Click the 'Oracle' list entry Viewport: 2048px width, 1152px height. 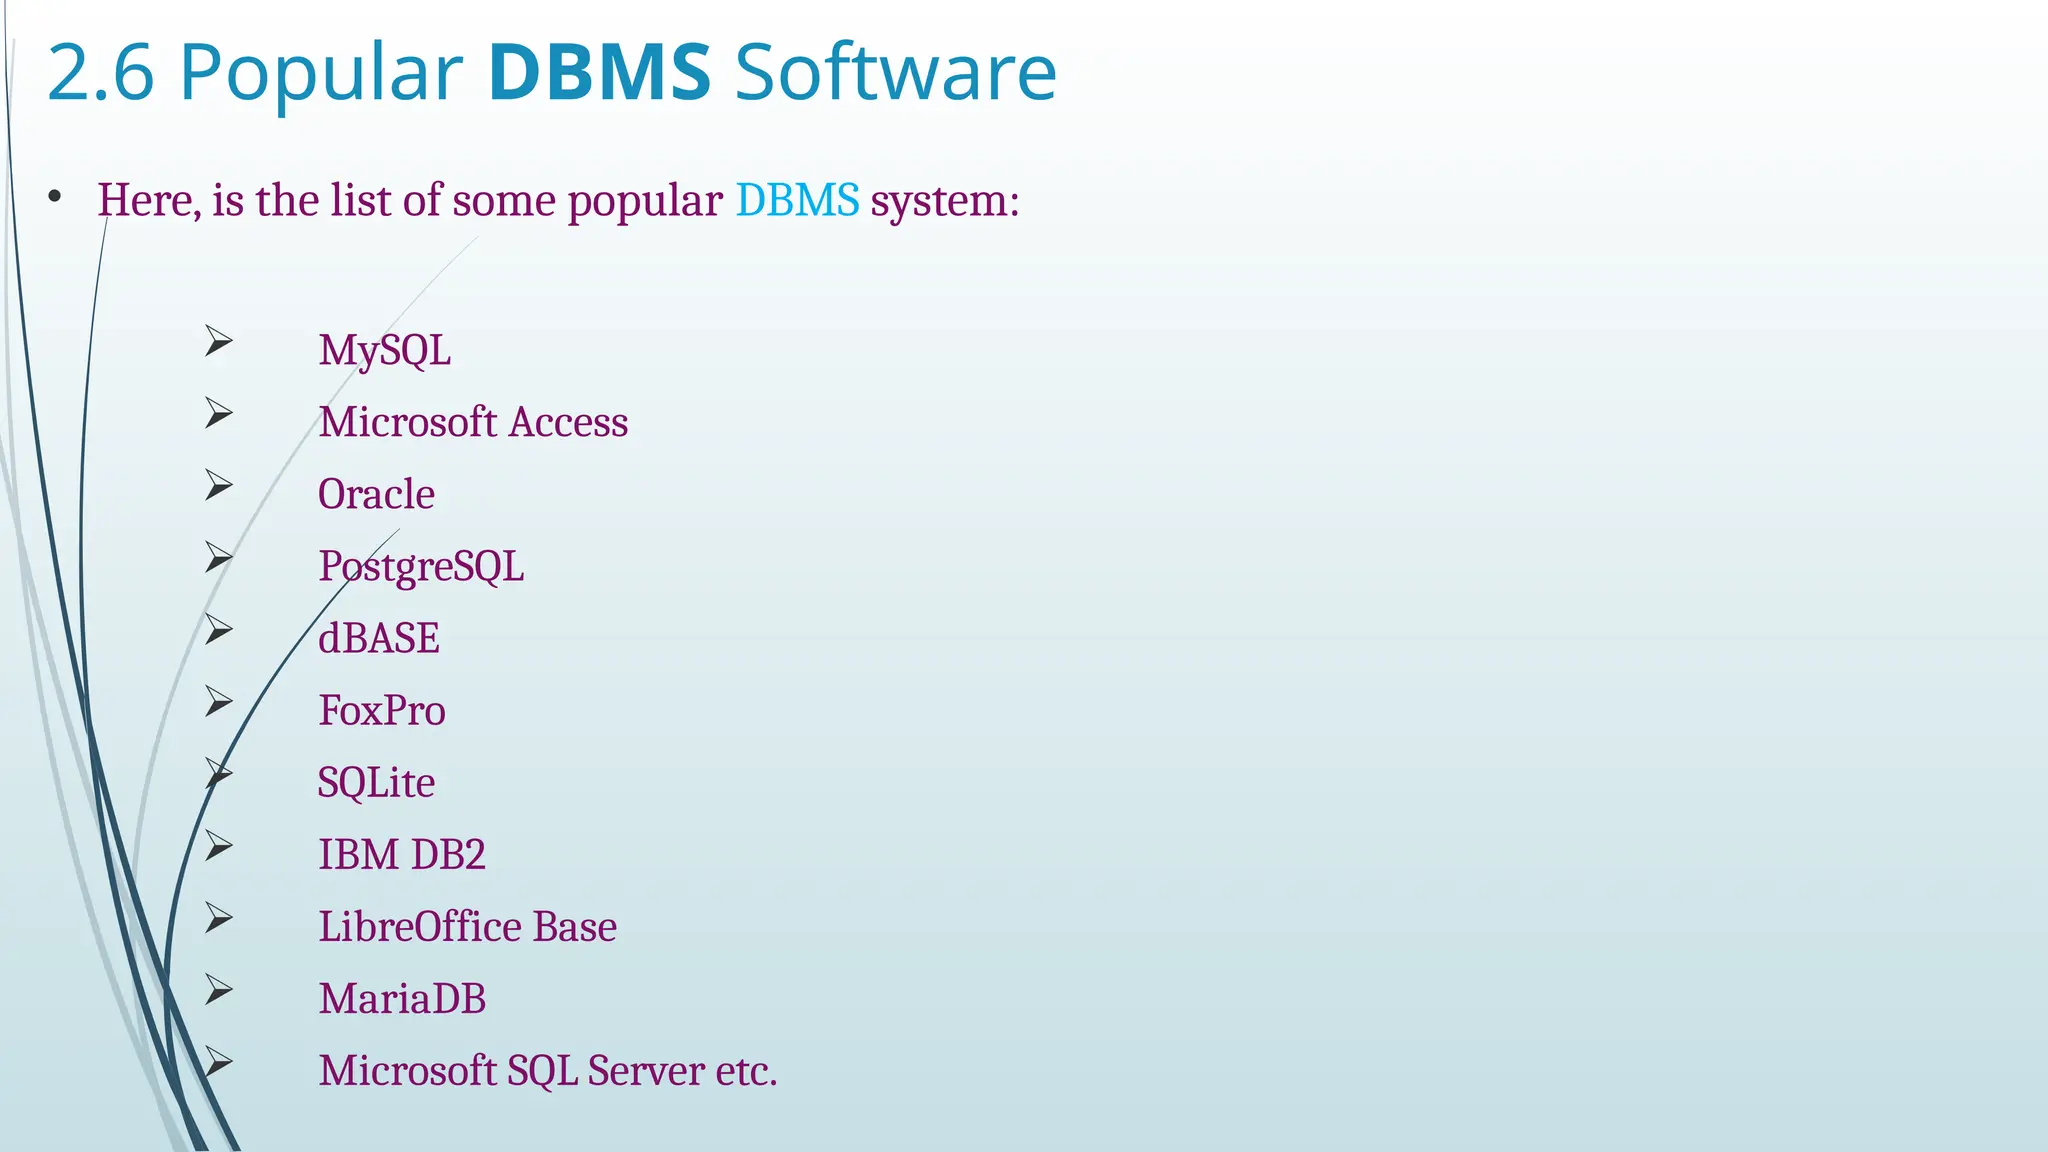pos(376,494)
